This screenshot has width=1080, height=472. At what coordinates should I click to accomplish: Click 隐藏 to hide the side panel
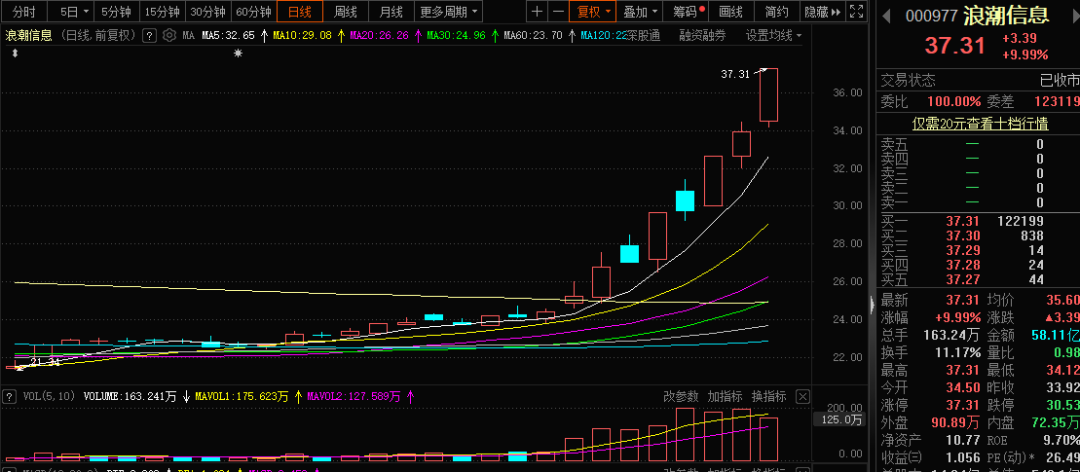822,12
